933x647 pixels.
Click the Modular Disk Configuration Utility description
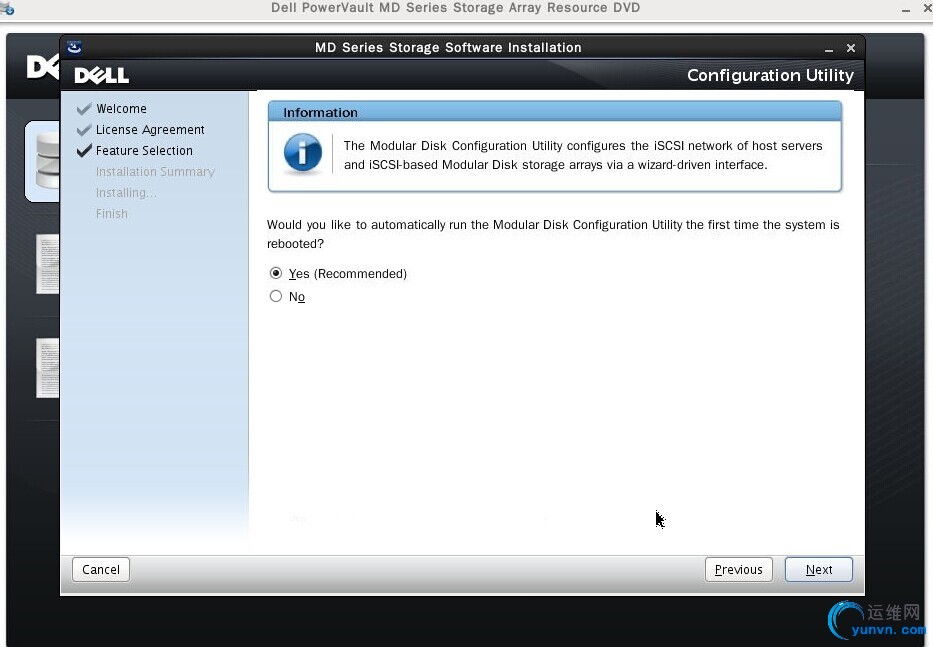tap(583, 155)
